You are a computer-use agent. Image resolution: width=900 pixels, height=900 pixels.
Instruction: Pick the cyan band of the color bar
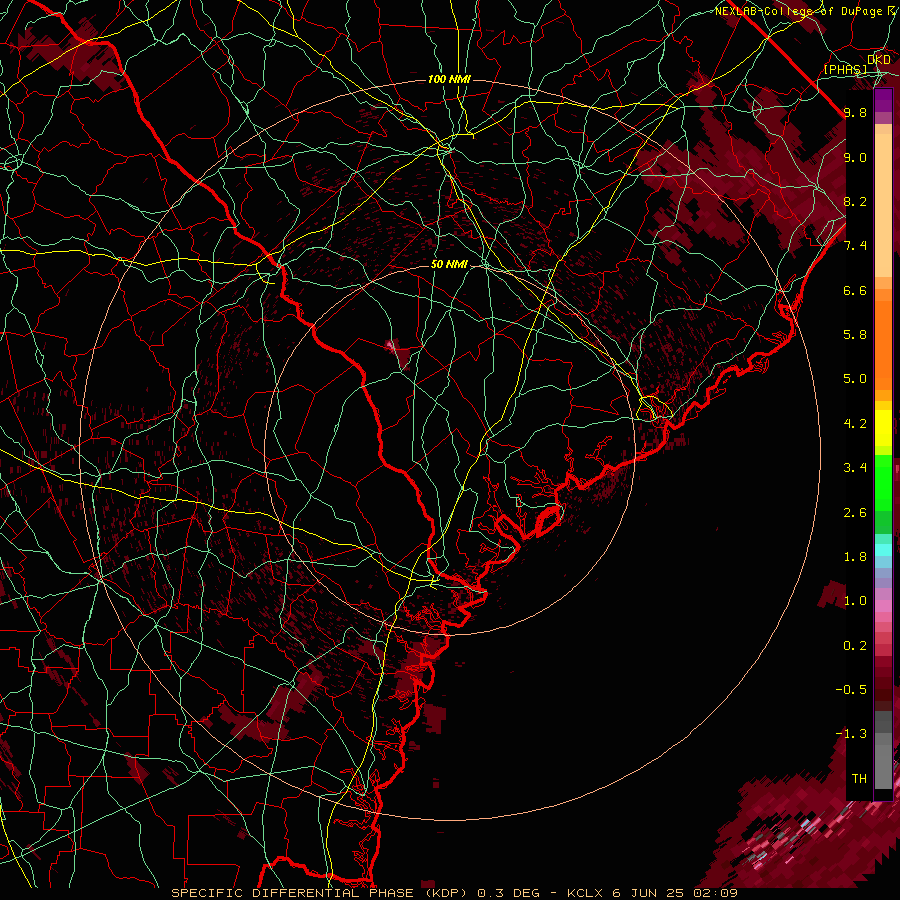click(883, 549)
